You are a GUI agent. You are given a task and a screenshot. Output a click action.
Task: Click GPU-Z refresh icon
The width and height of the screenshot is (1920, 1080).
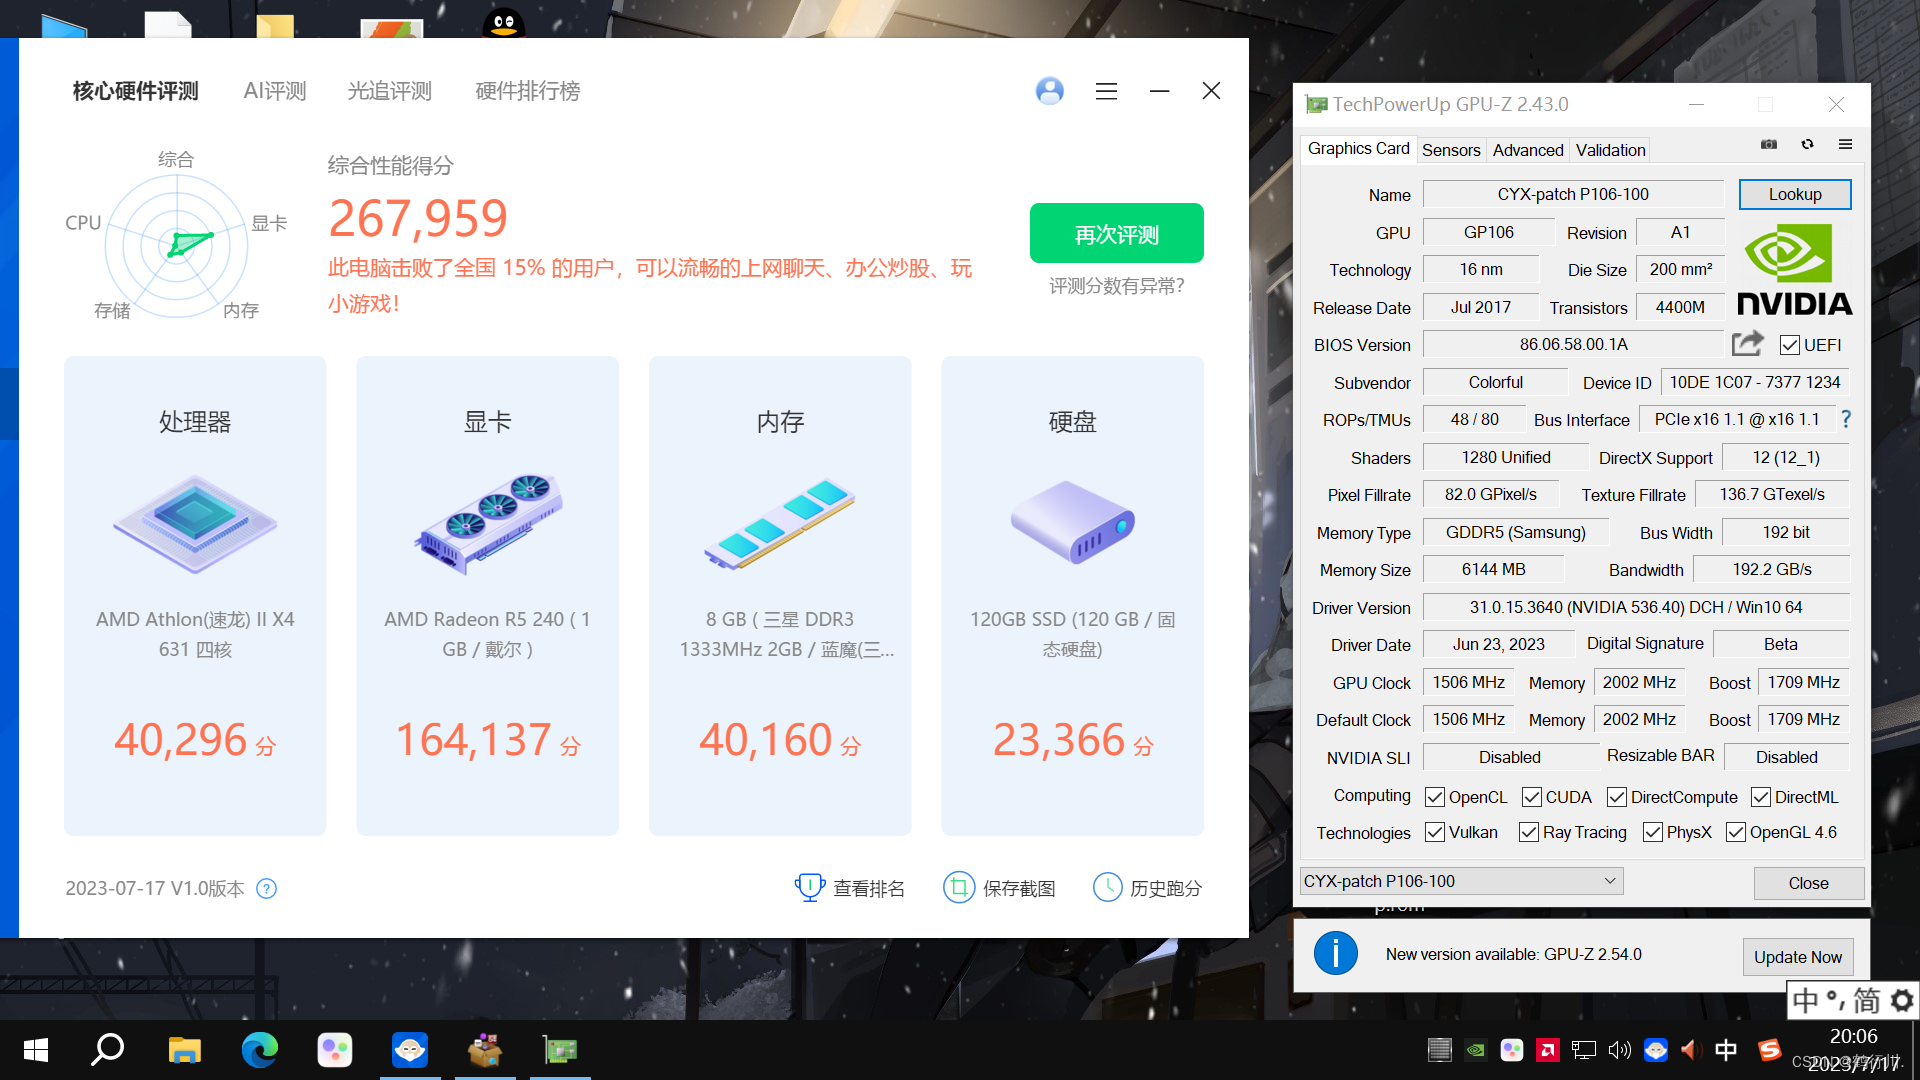[x=1807, y=145]
